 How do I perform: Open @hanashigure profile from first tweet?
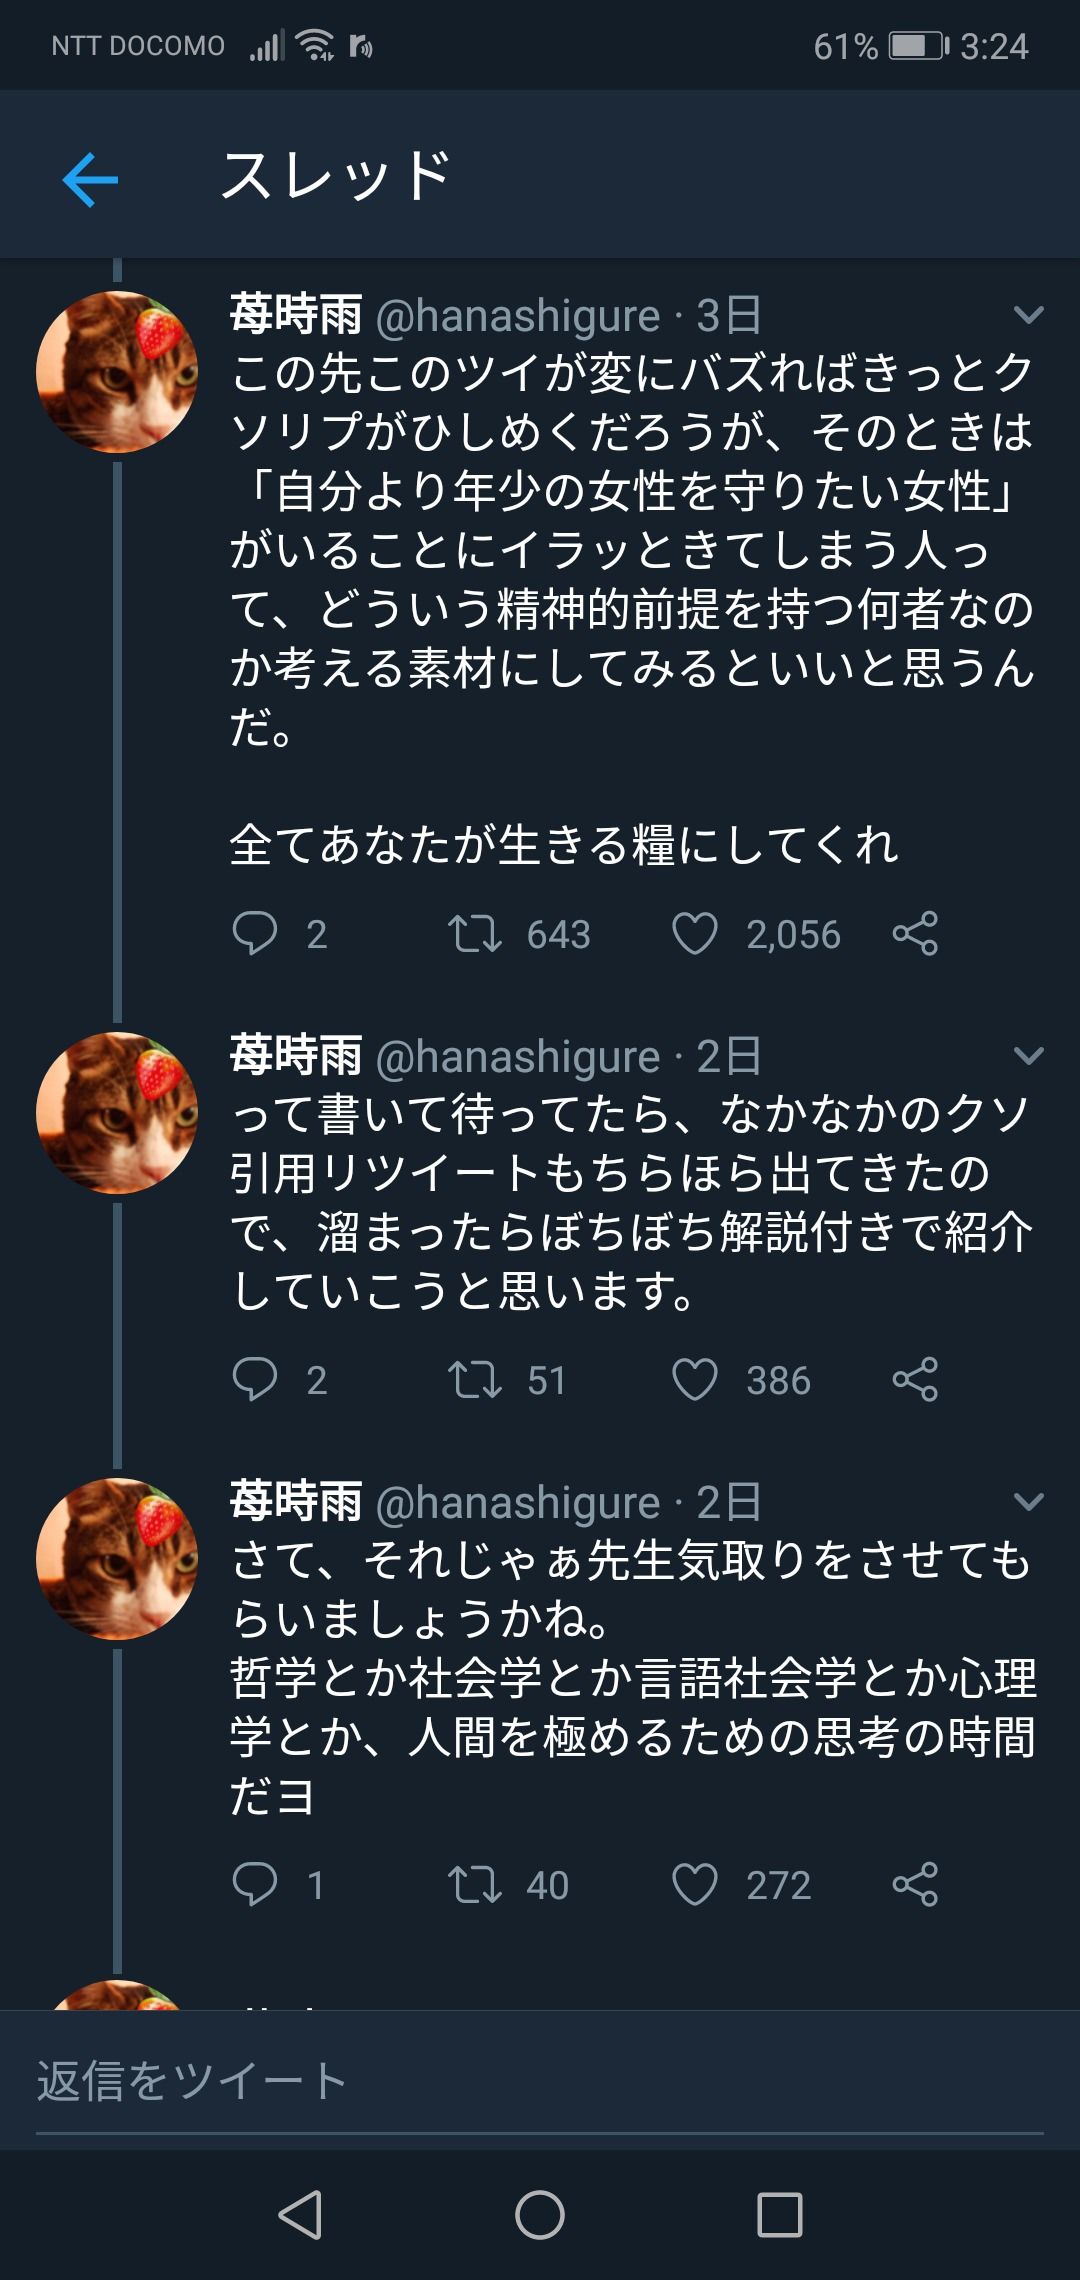517,316
